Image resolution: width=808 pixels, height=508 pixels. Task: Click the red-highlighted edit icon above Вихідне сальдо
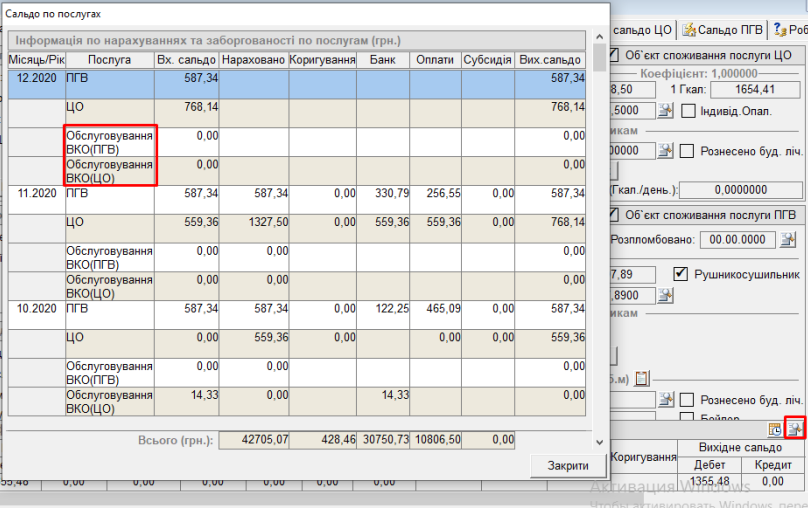(795, 429)
